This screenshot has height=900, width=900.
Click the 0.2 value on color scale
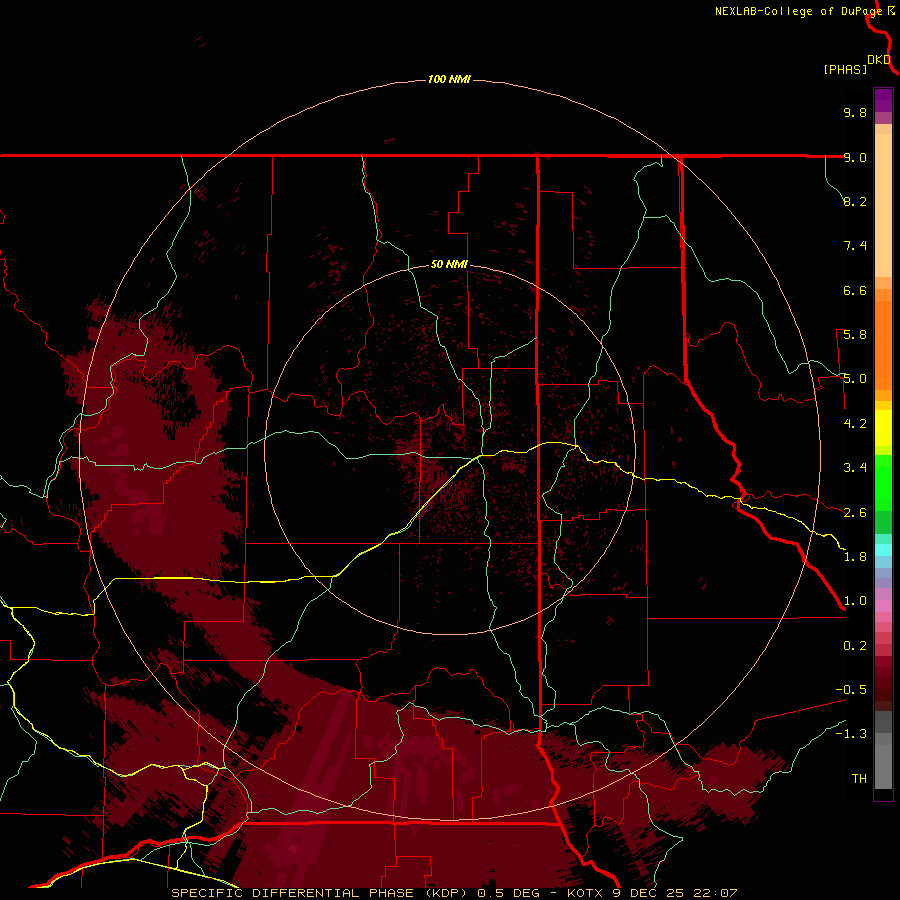855,646
